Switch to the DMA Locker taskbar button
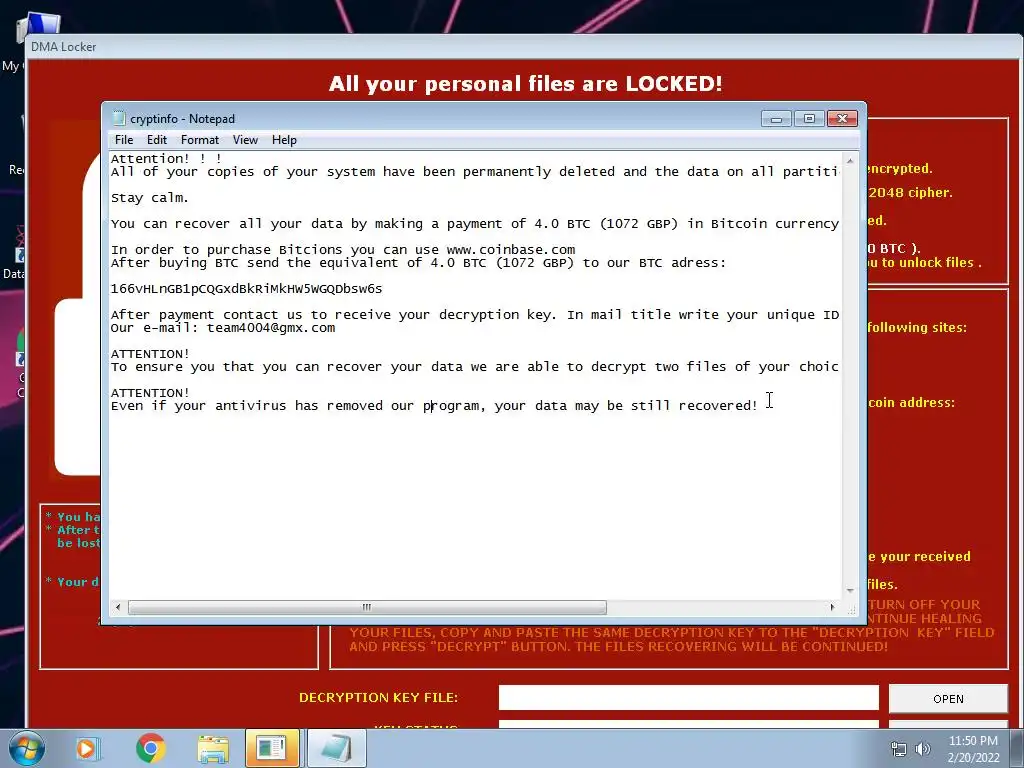This screenshot has width=1024, height=768. [272, 748]
